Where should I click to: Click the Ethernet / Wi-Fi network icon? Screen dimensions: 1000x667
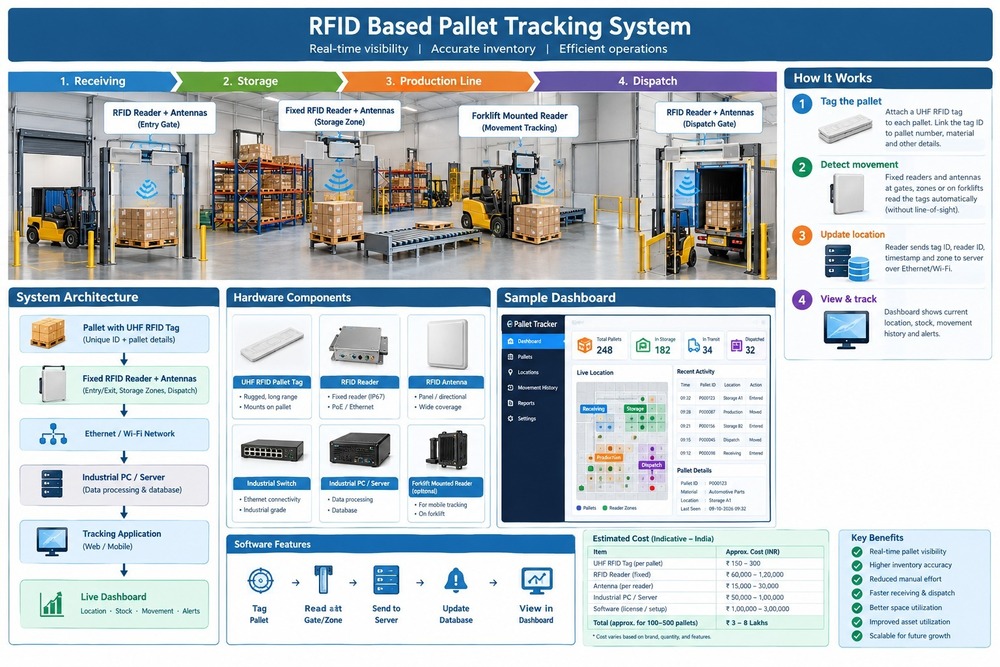pyautogui.click(x=54, y=434)
